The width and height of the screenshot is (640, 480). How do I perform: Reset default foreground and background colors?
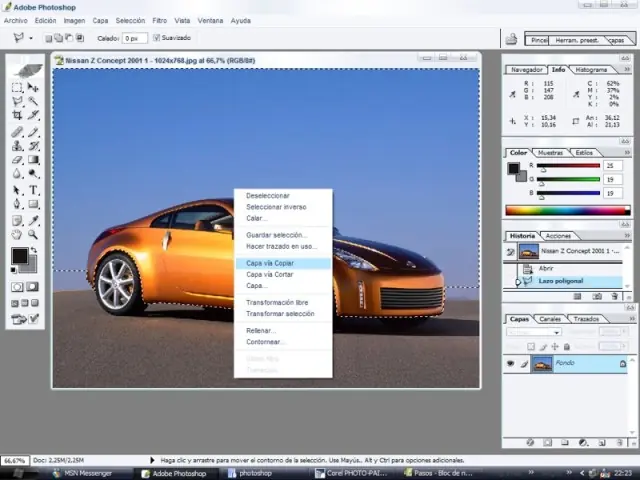(13, 270)
